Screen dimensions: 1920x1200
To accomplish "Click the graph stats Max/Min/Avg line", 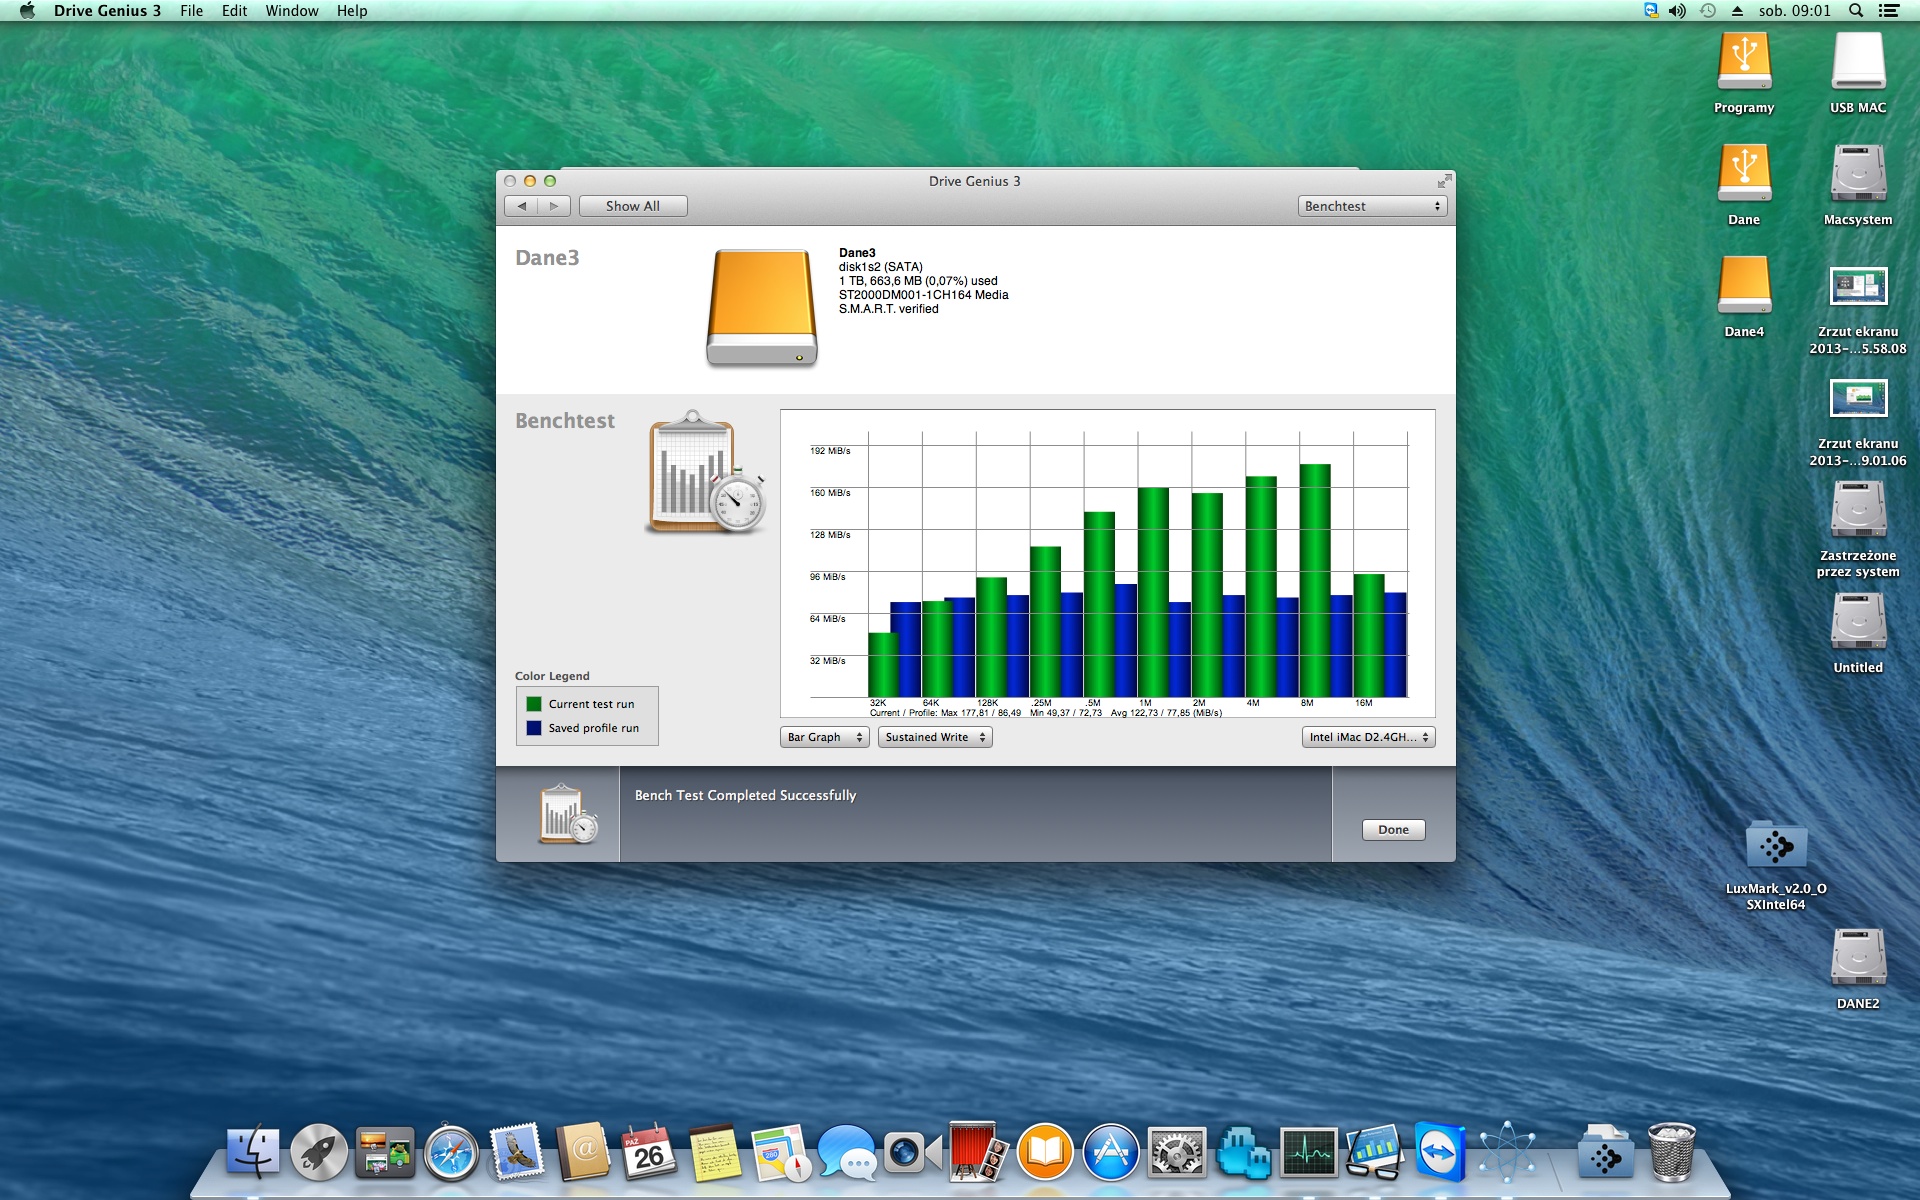I will click(x=1046, y=713).
